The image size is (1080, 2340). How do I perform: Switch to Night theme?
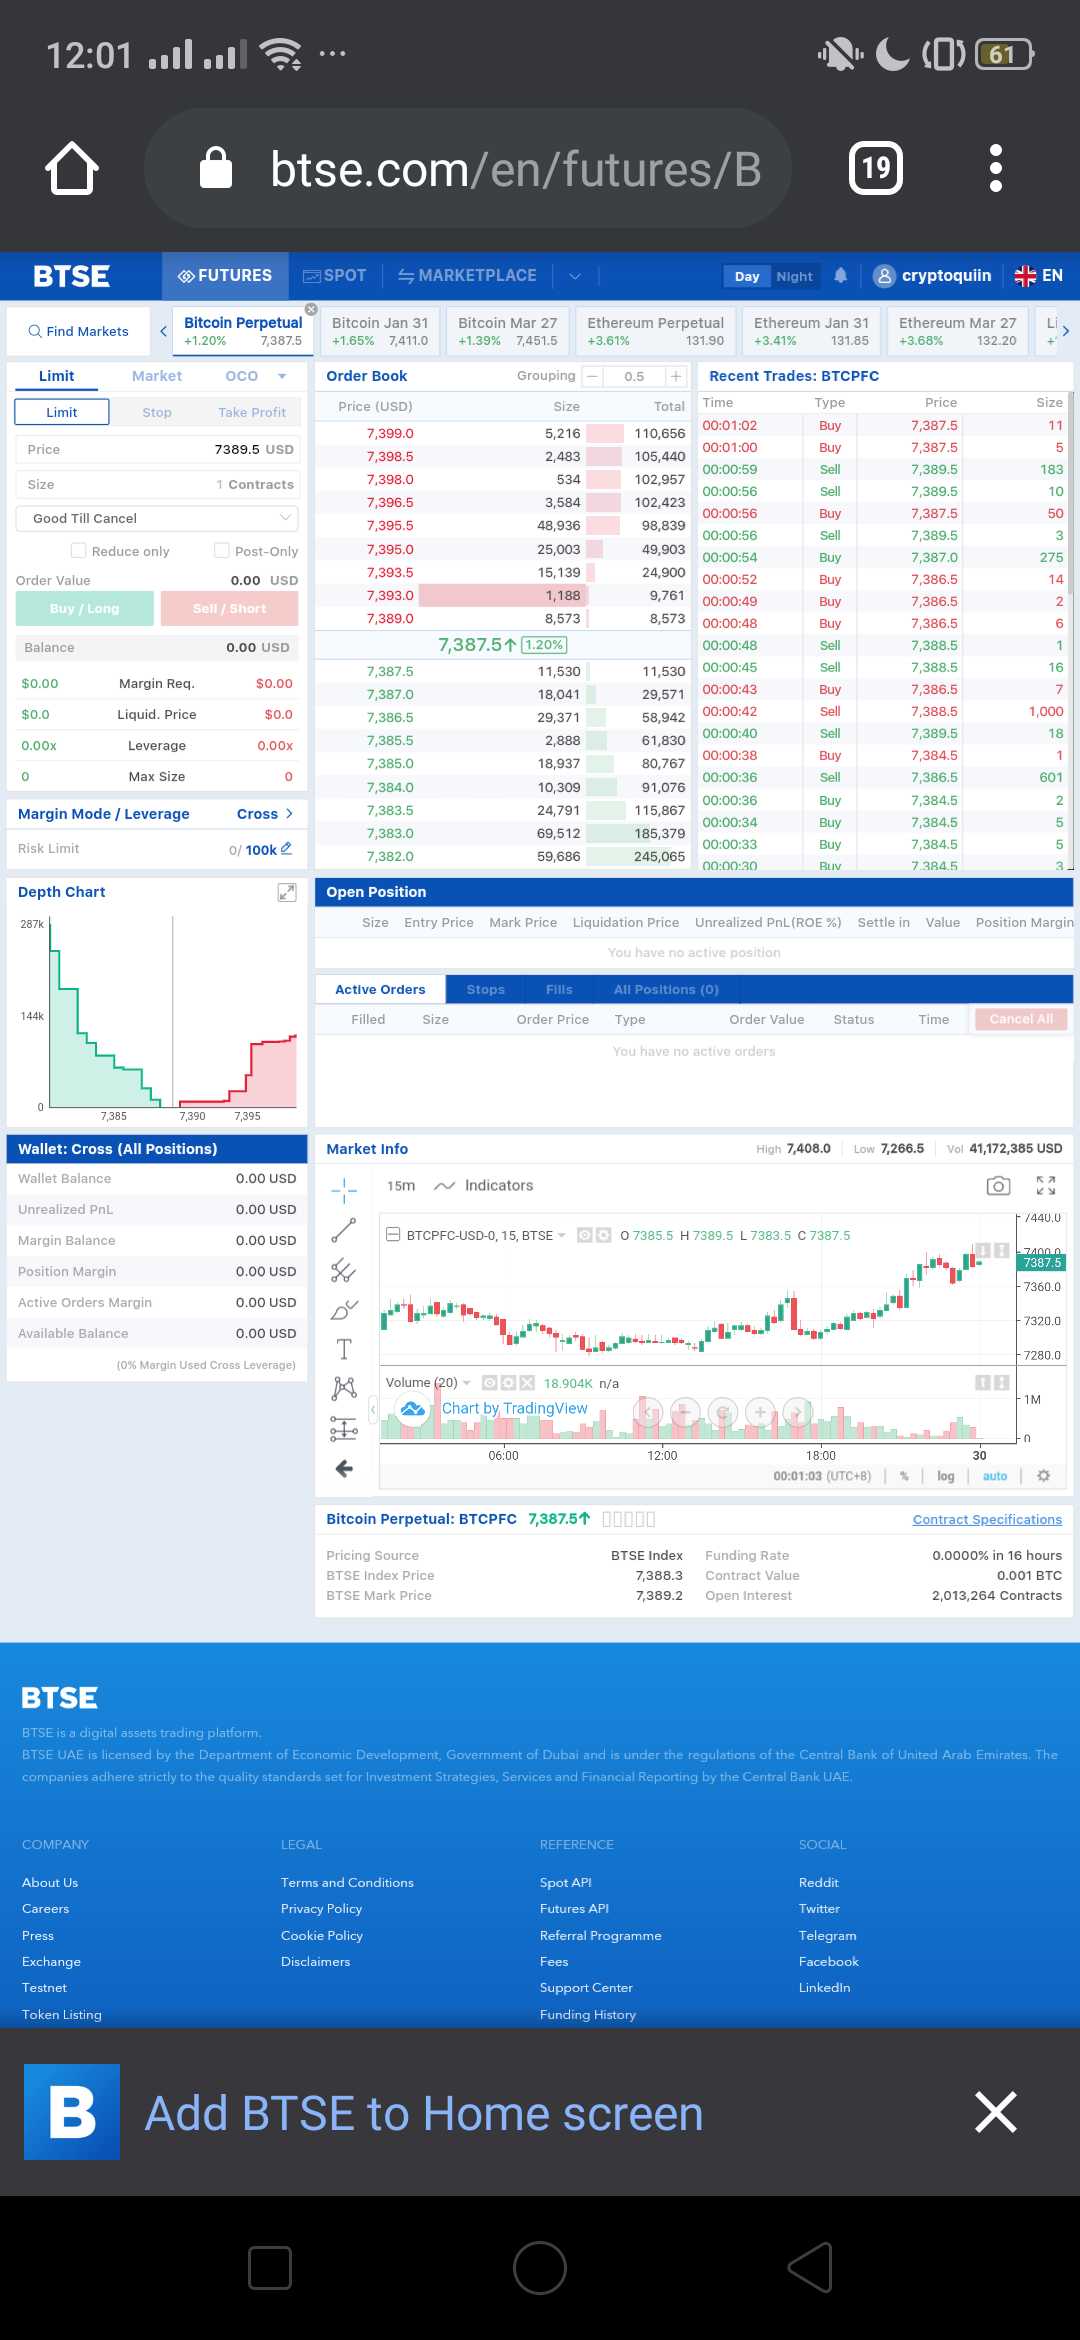pos(795,276)
